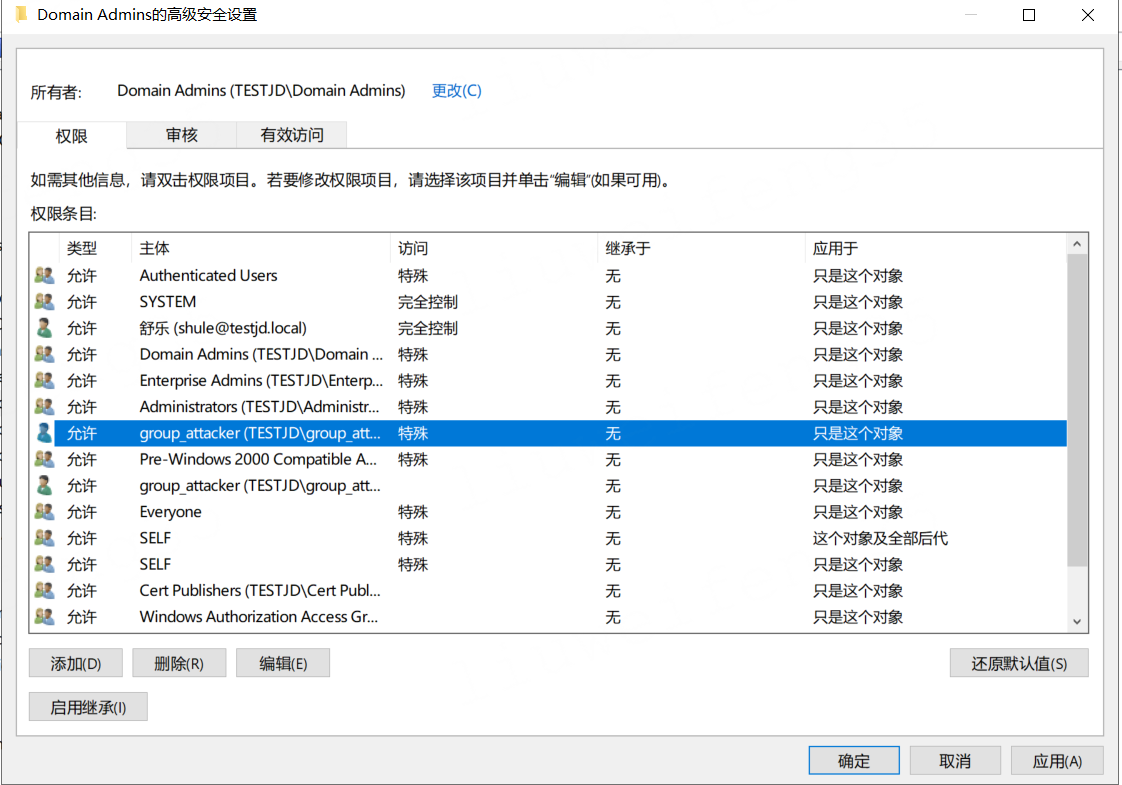Viewport: 1122px width, 785px height.
Task: Select the Enterprise Admins entry
Action: pos(549,381)
